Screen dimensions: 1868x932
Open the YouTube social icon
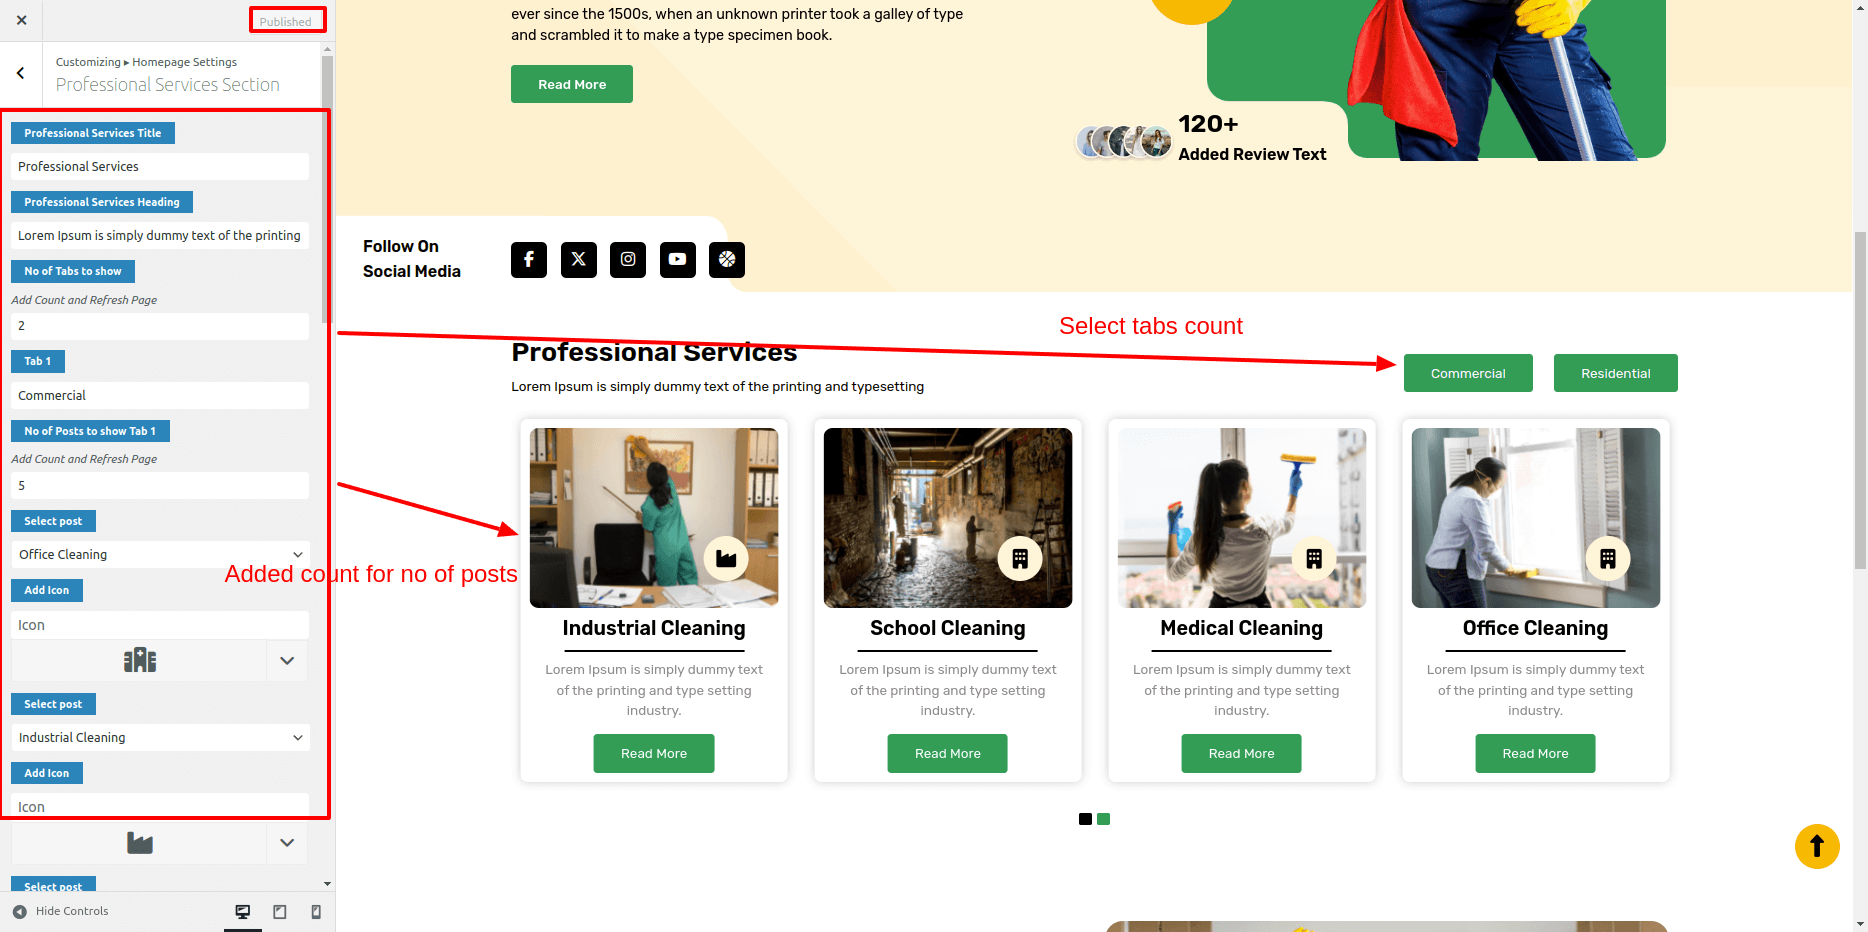click(678, 259)
